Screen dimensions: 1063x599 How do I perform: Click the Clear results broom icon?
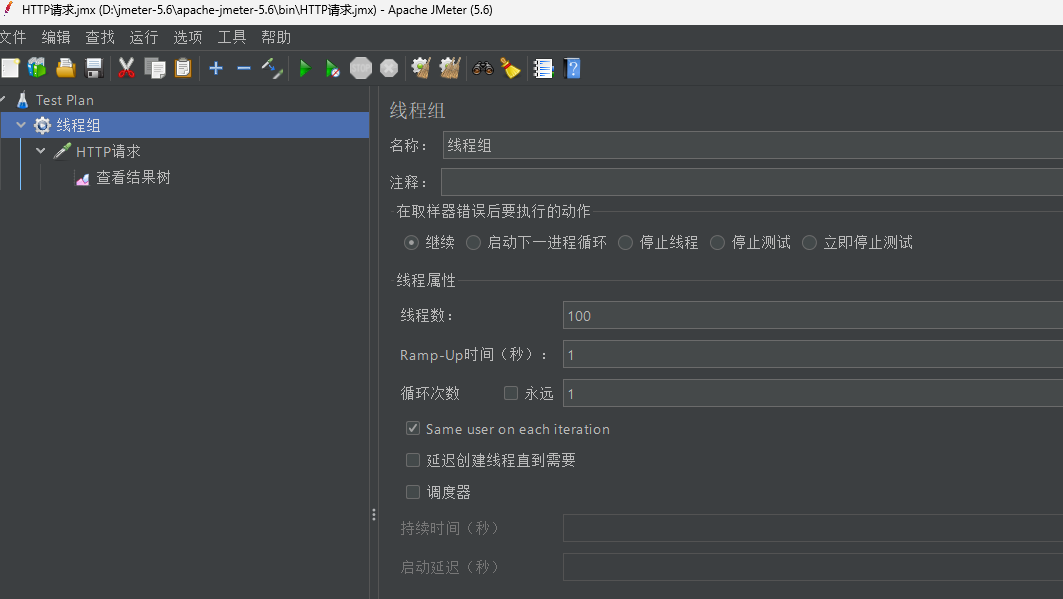pyautogui.click(x=421, y=68)
